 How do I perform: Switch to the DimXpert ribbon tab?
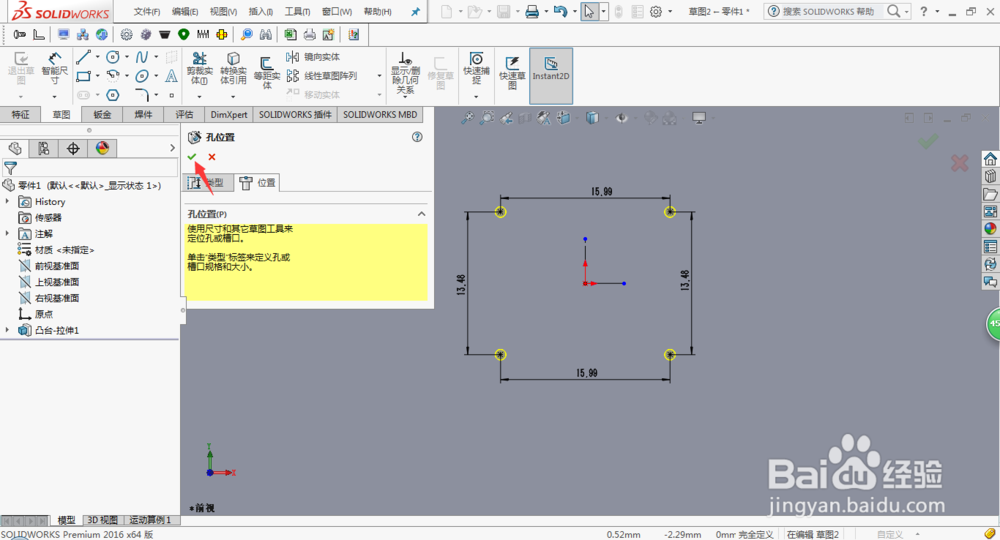point(229,115)
